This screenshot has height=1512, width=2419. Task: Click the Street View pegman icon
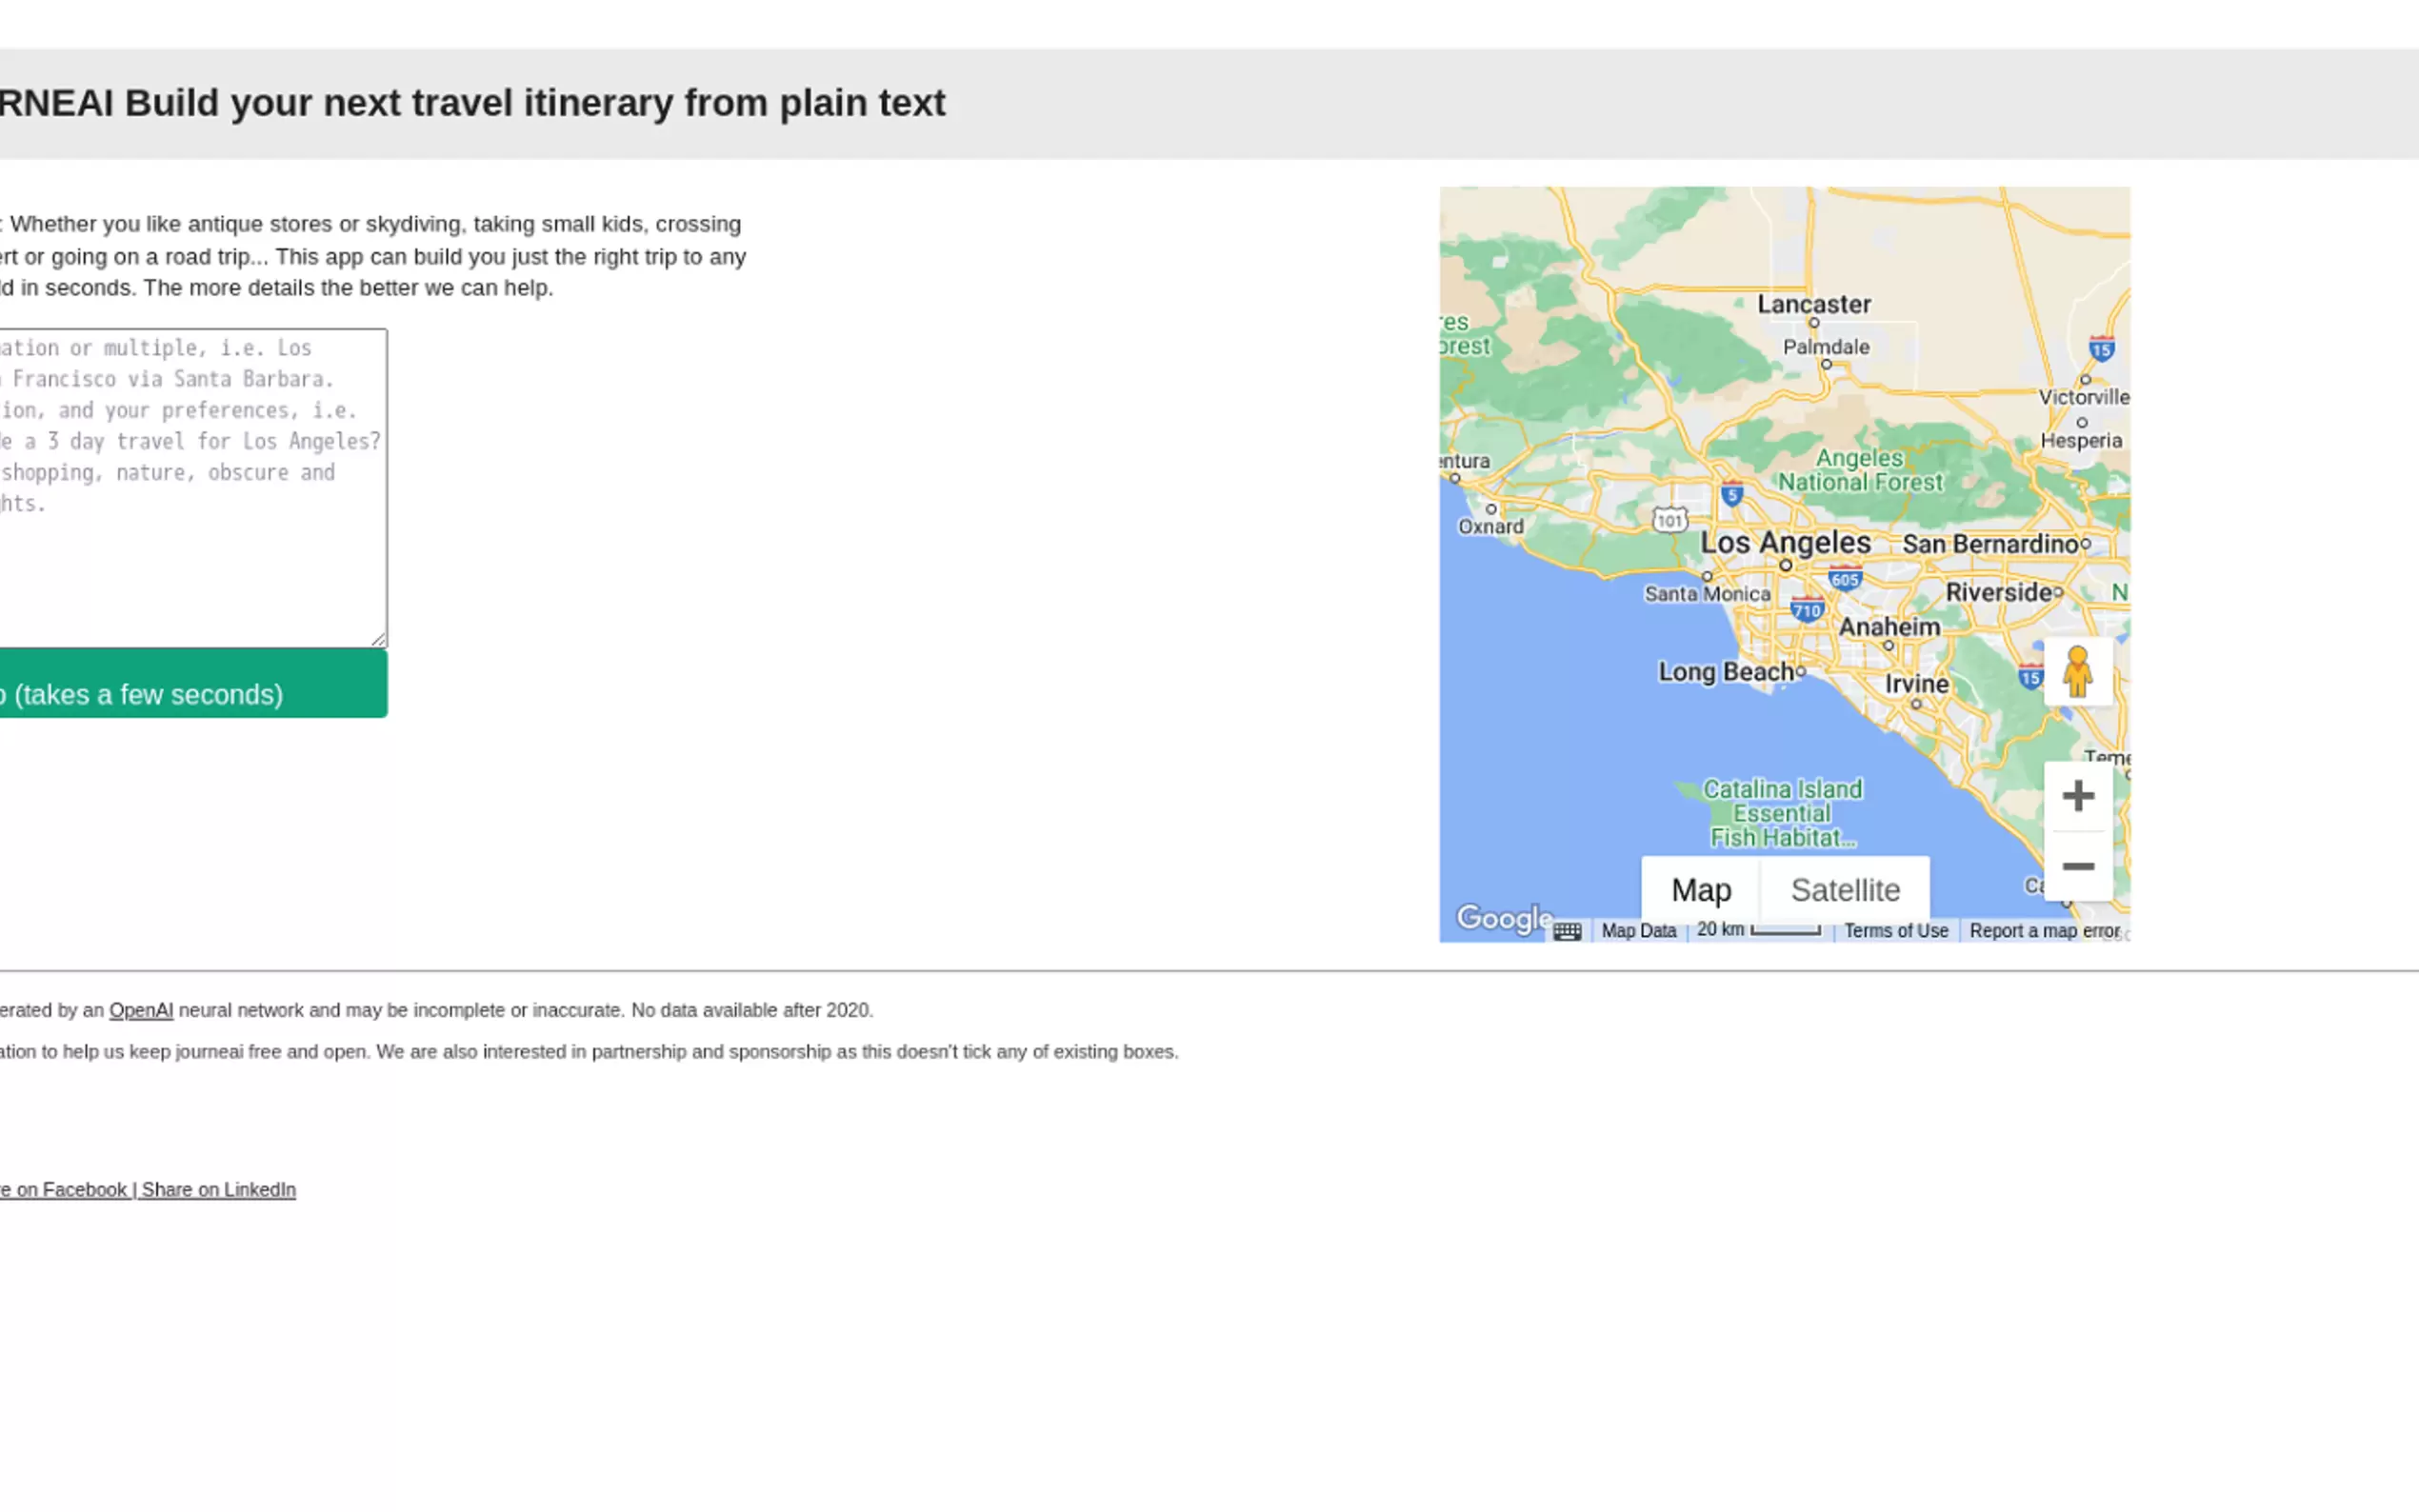(x=2077, y=672)
